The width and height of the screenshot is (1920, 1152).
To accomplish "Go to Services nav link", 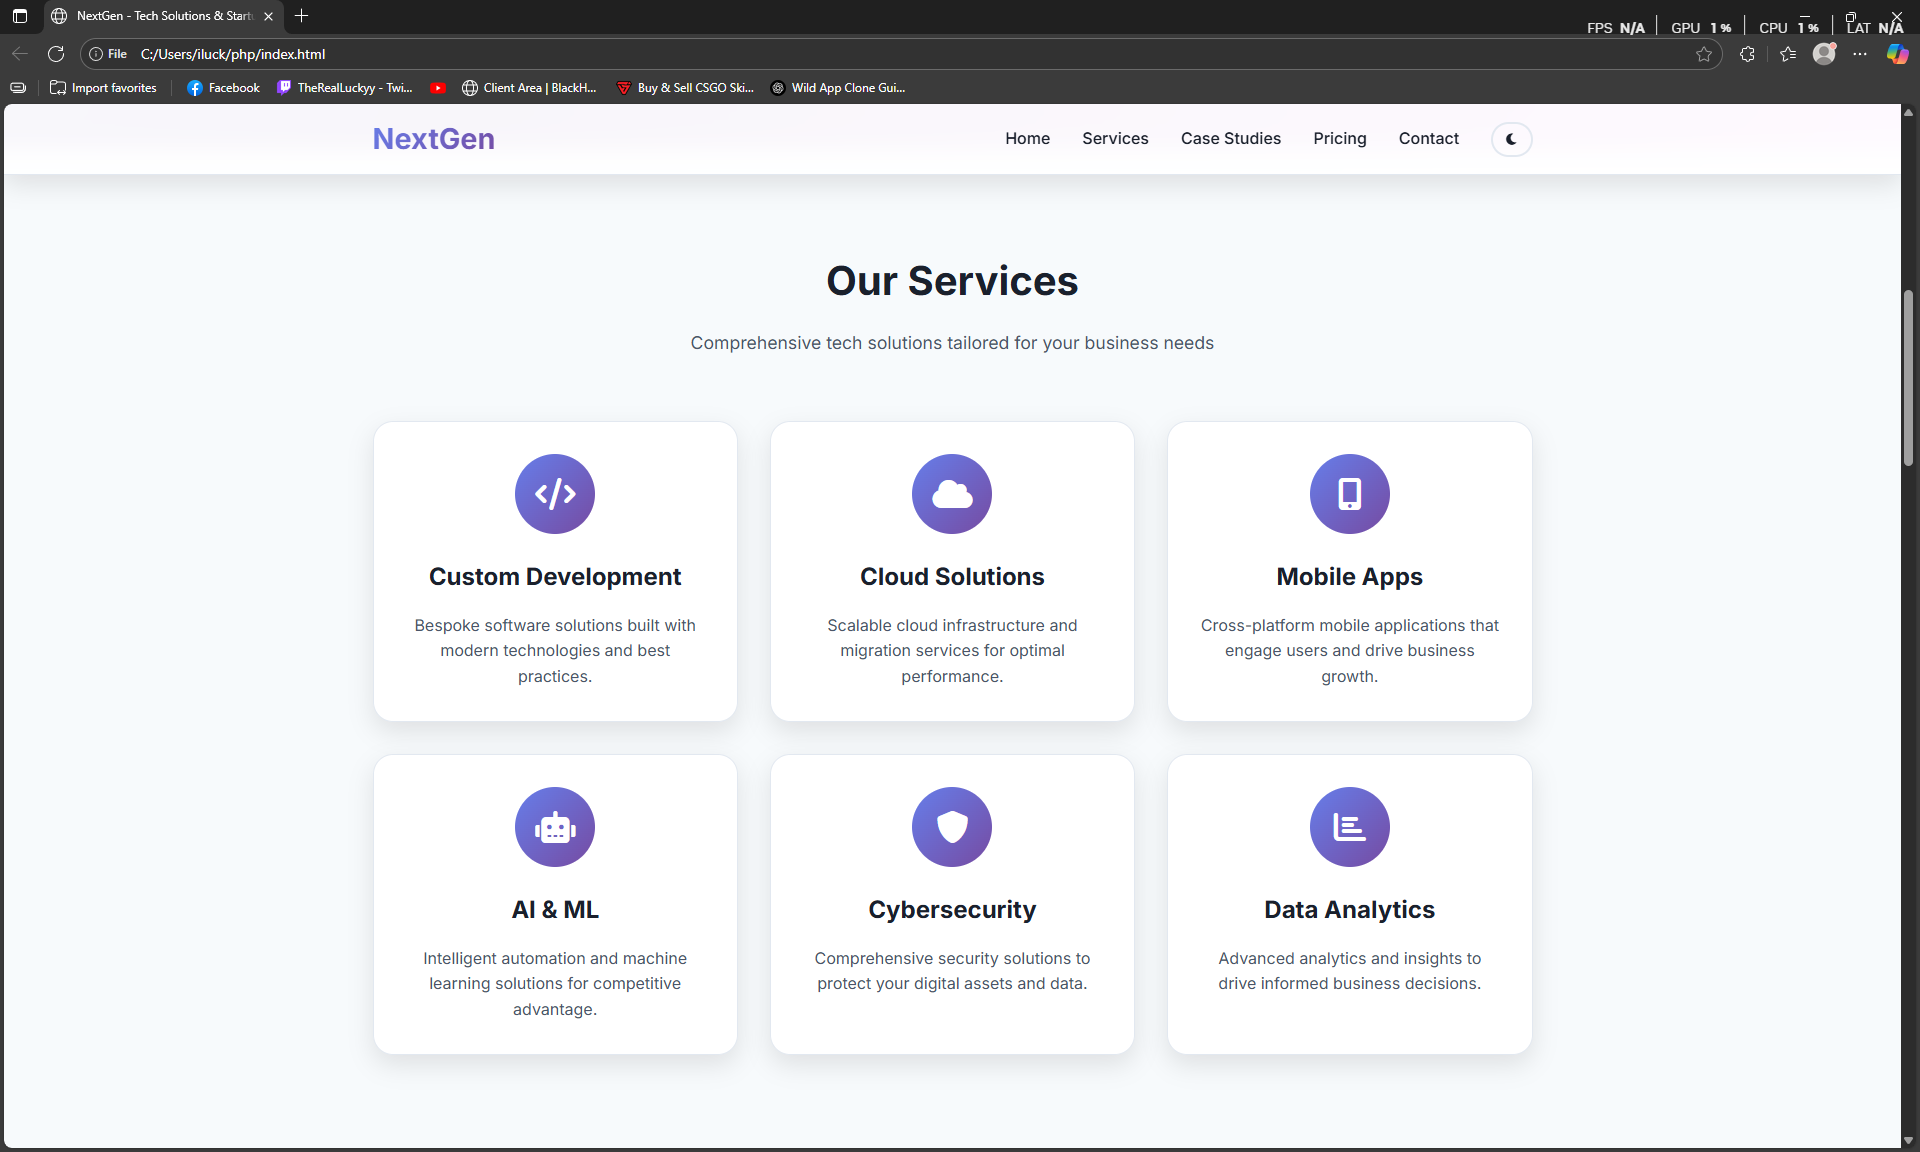I will click(x=1115, y=139).
